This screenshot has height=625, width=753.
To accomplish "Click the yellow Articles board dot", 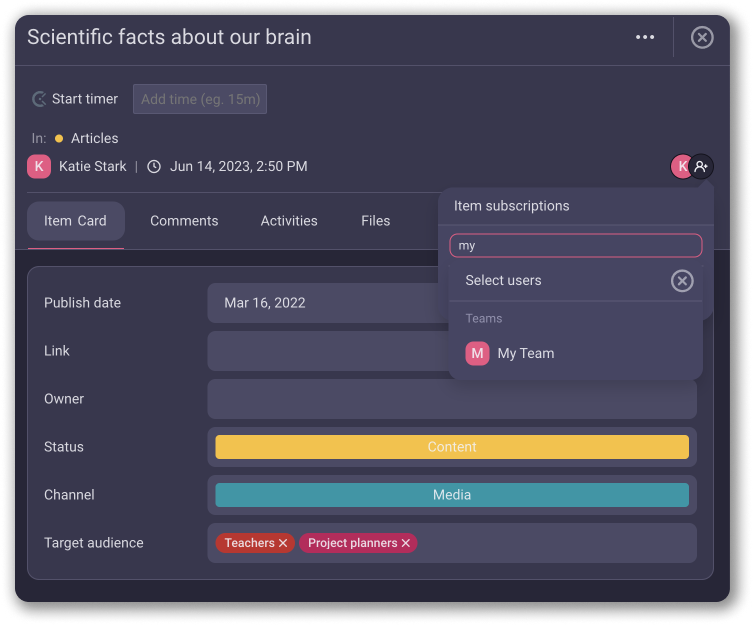I will (59, 139).
